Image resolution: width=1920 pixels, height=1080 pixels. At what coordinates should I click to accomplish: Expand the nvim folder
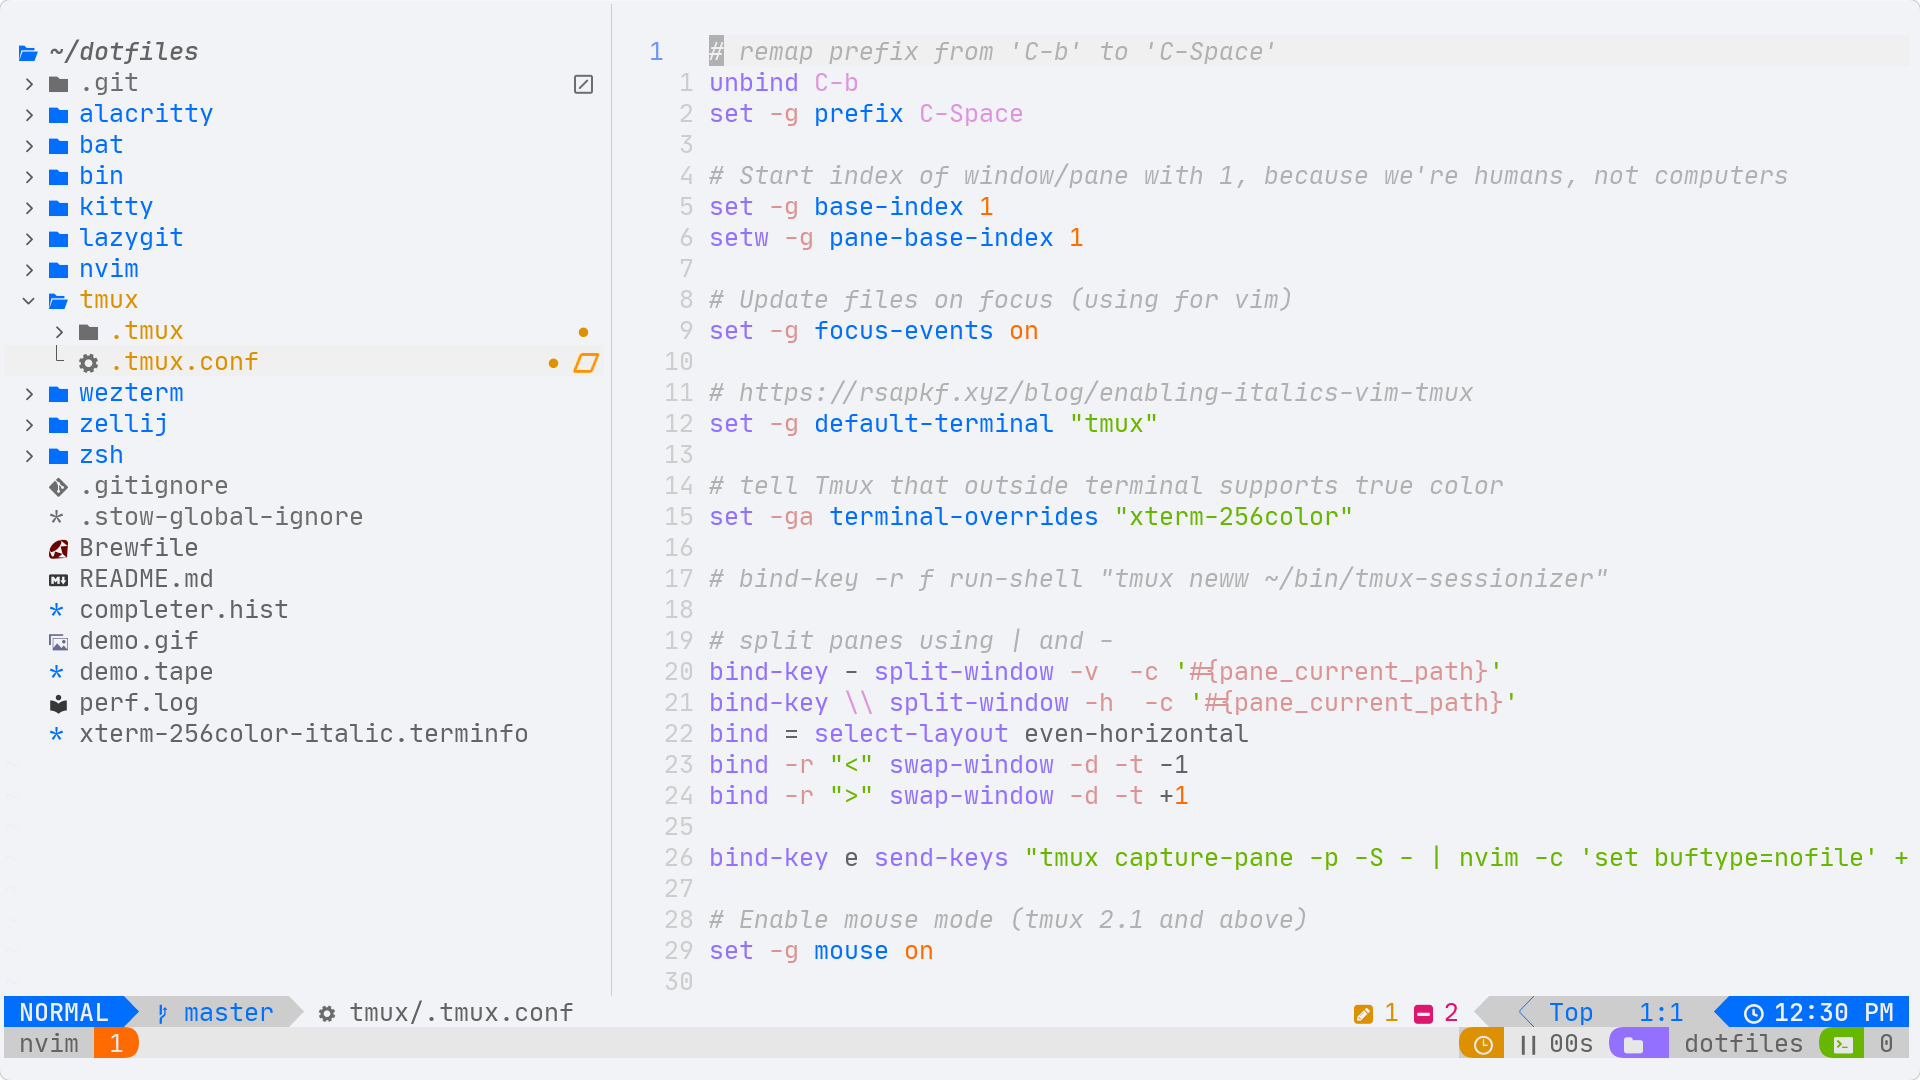[29, 270]
